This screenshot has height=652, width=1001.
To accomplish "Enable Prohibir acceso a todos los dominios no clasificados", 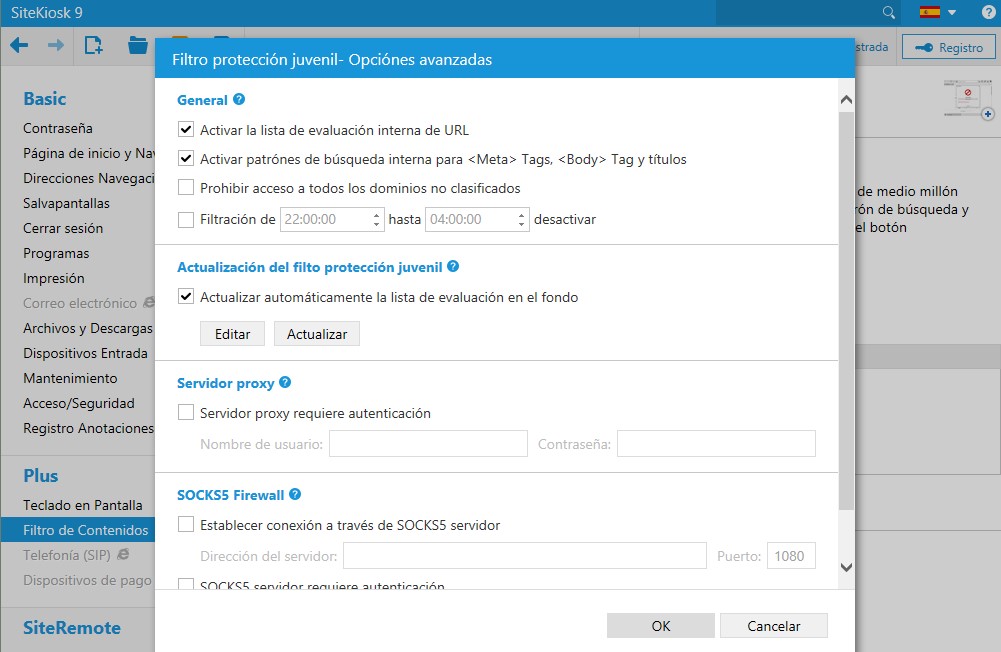I will [x=186, y=188].
